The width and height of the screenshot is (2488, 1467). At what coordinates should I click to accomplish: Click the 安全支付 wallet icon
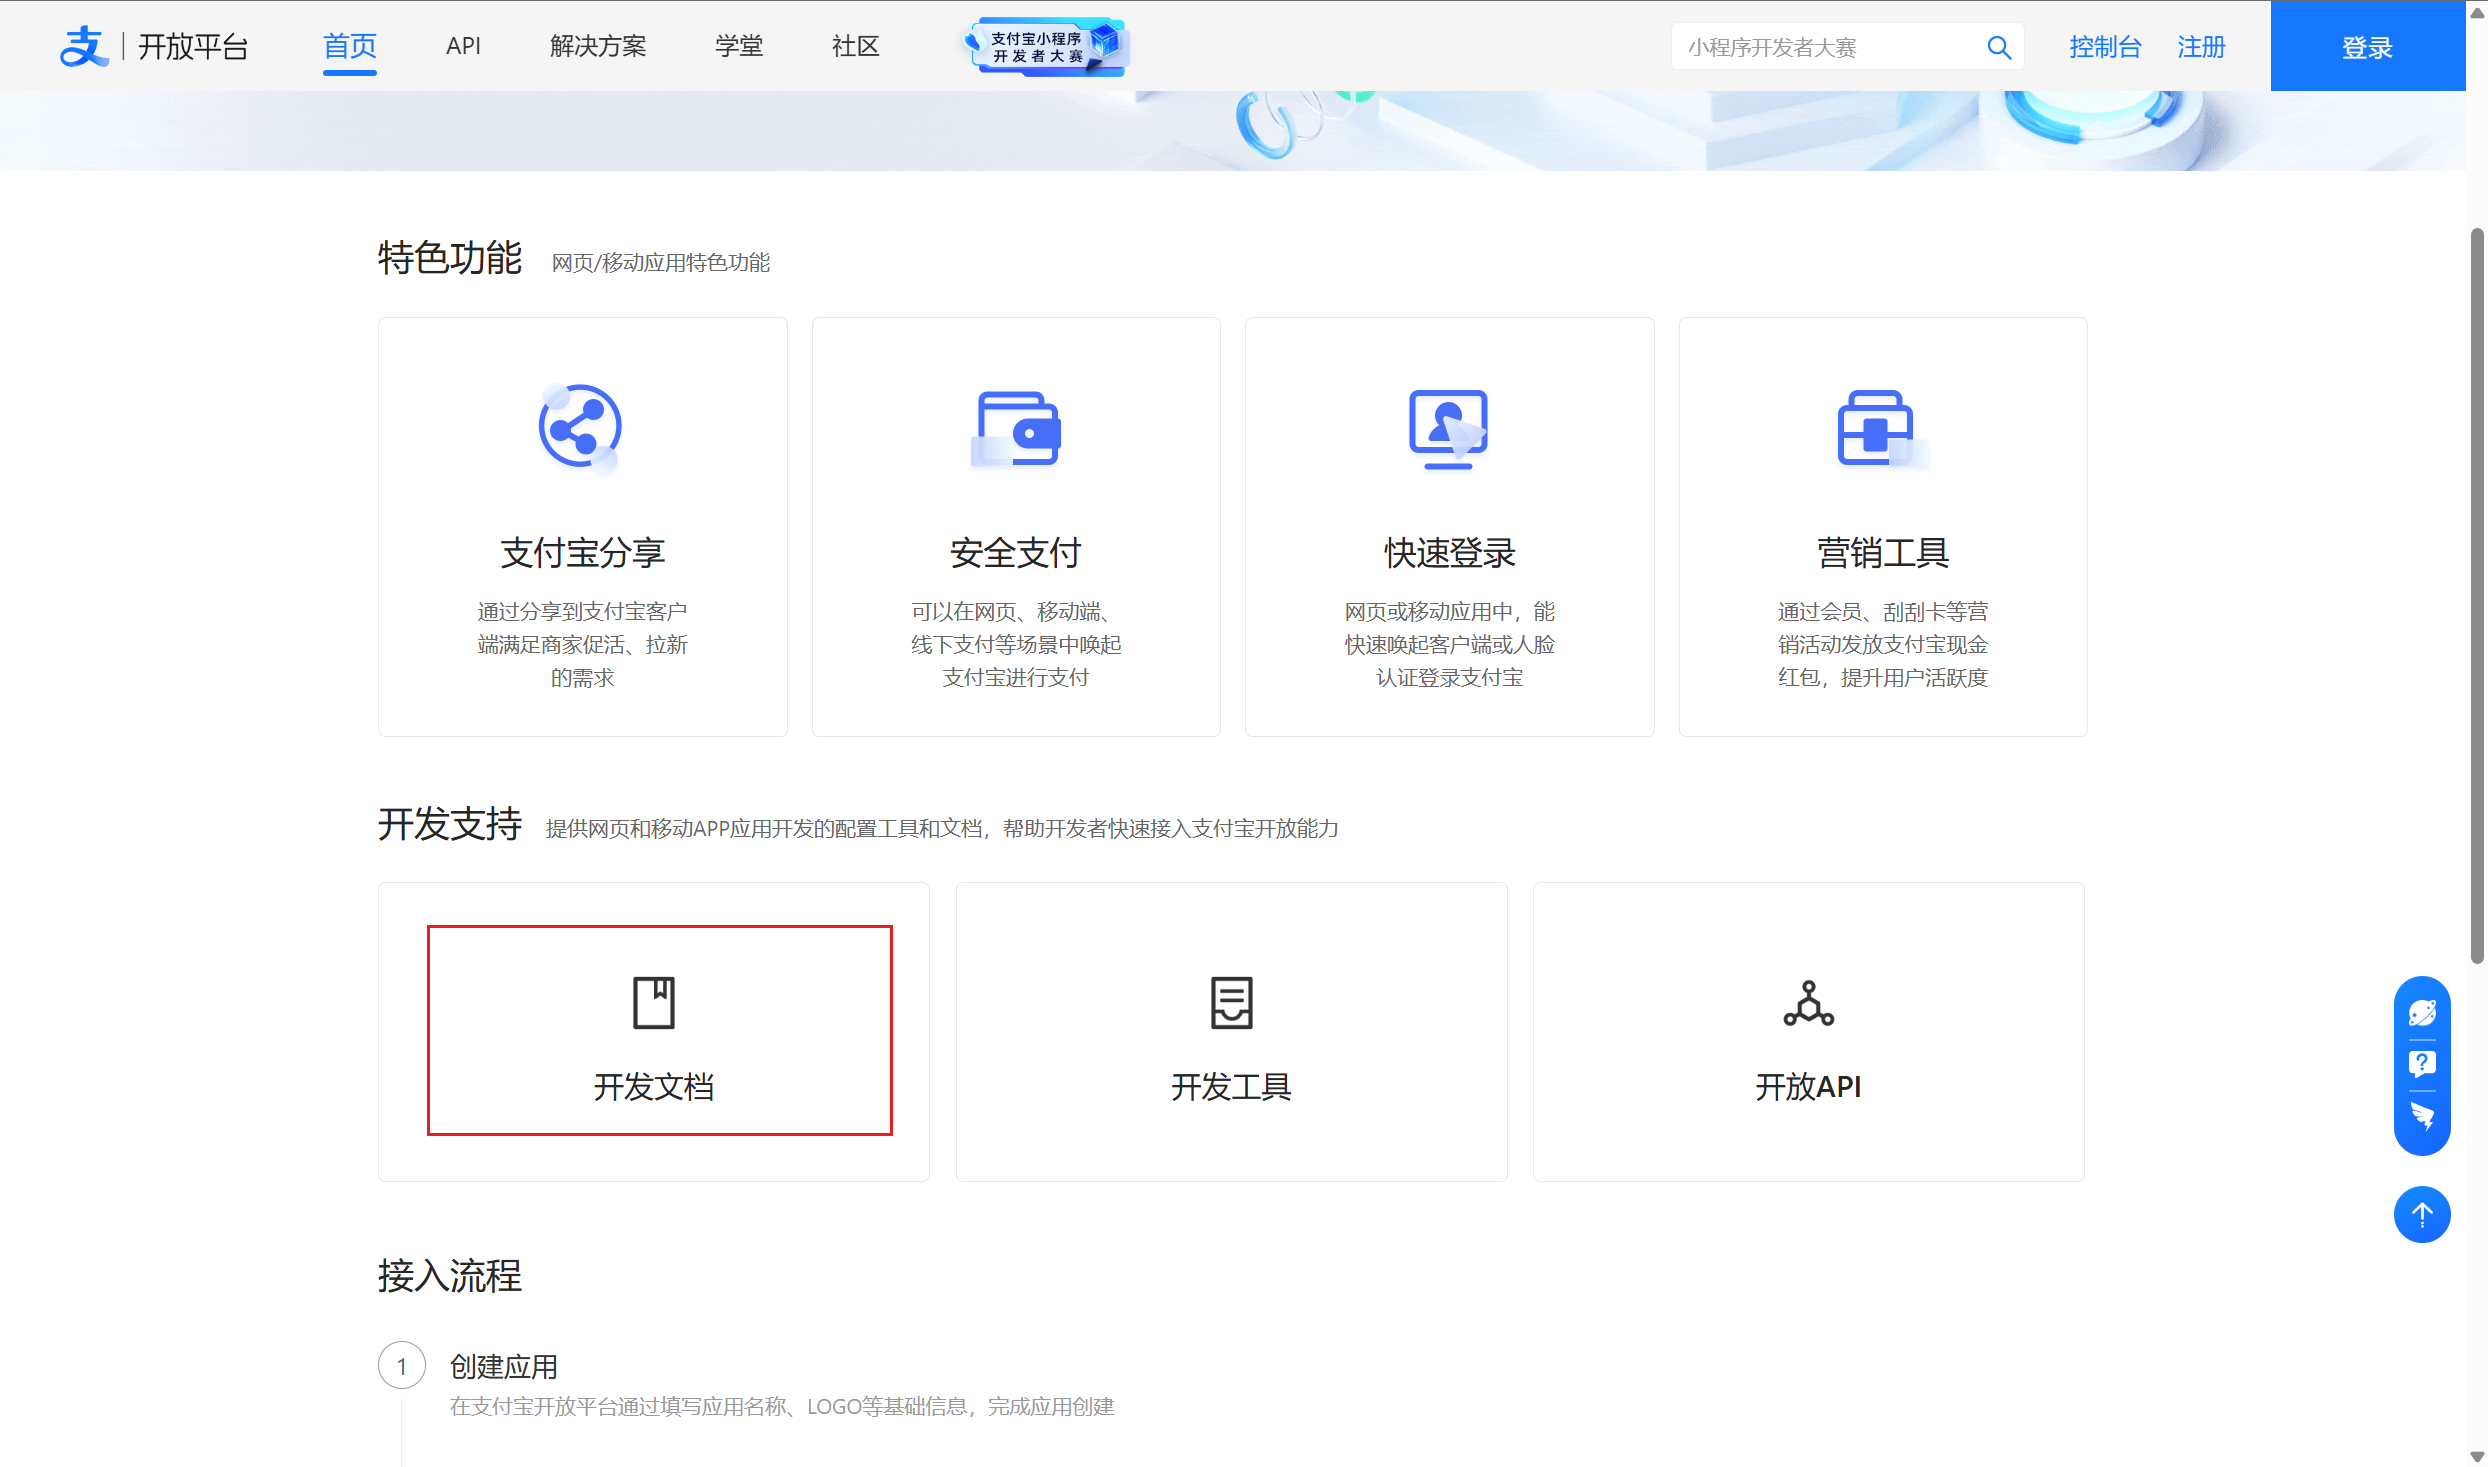point(1016,428)
